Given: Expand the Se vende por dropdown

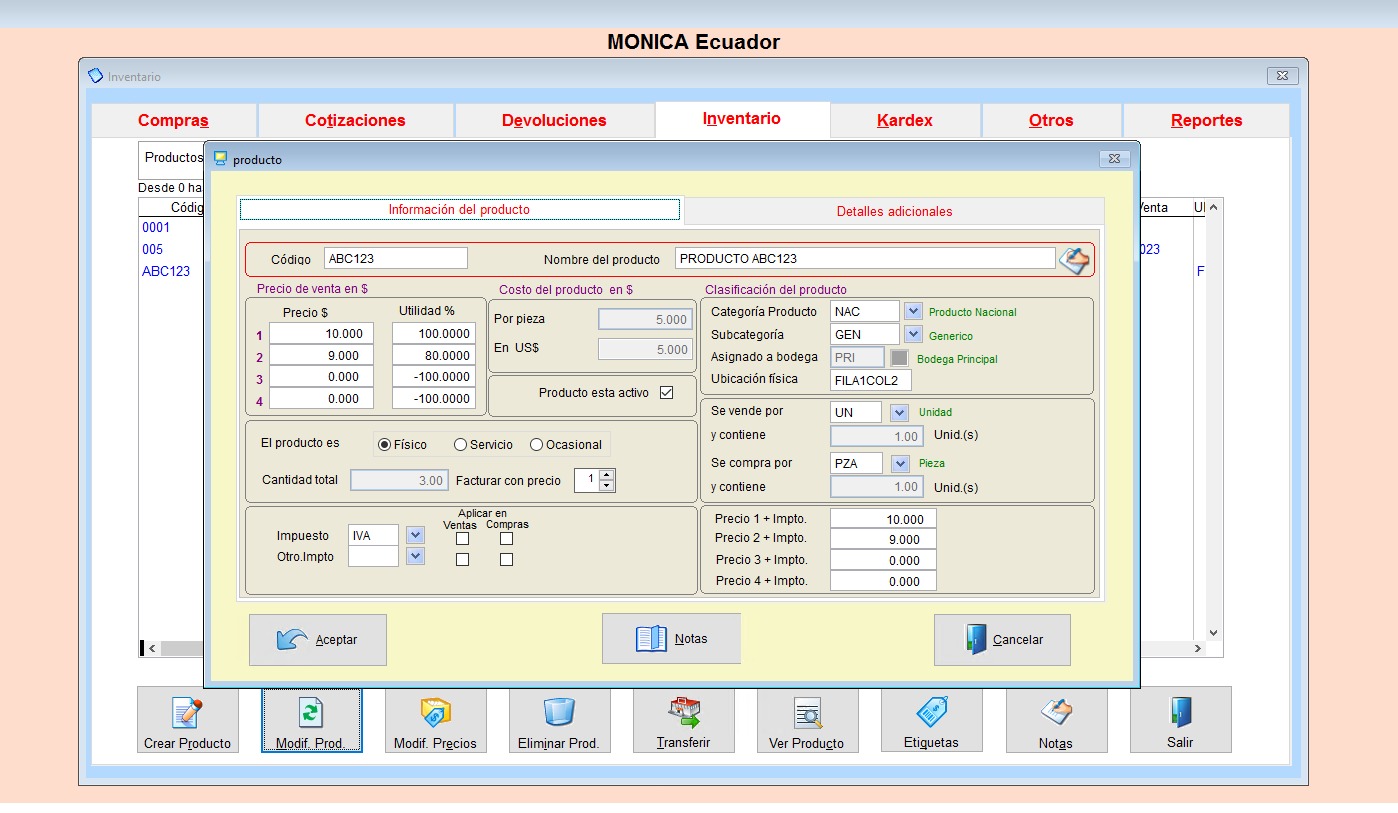Looking at the screenshot, I should pos(897,411).
